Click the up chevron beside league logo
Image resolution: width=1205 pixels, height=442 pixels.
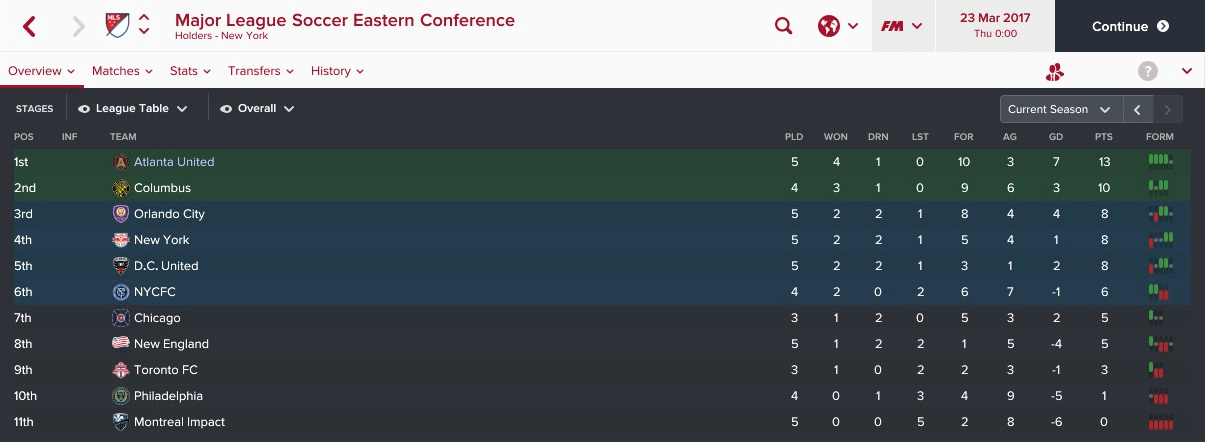click(145, 18)
